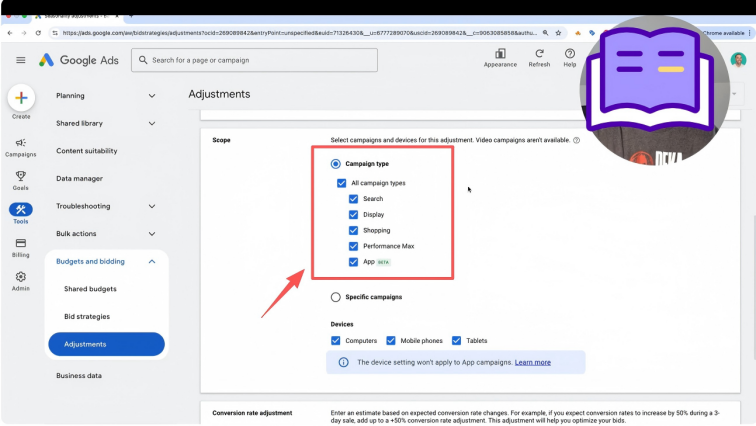
Task: Select Adjustments menu item
Action: click(107, 344)
